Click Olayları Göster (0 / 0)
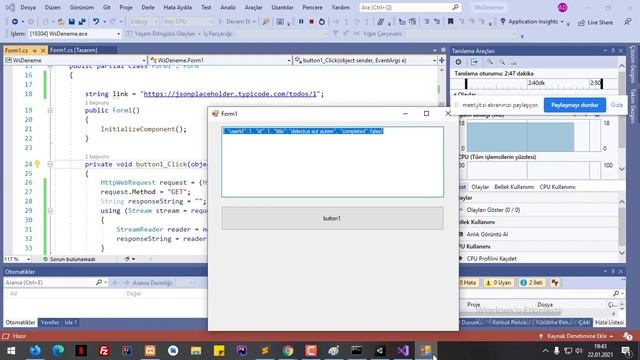The width and height of the screenshot is (640, 360). click(x=493, y=210)
